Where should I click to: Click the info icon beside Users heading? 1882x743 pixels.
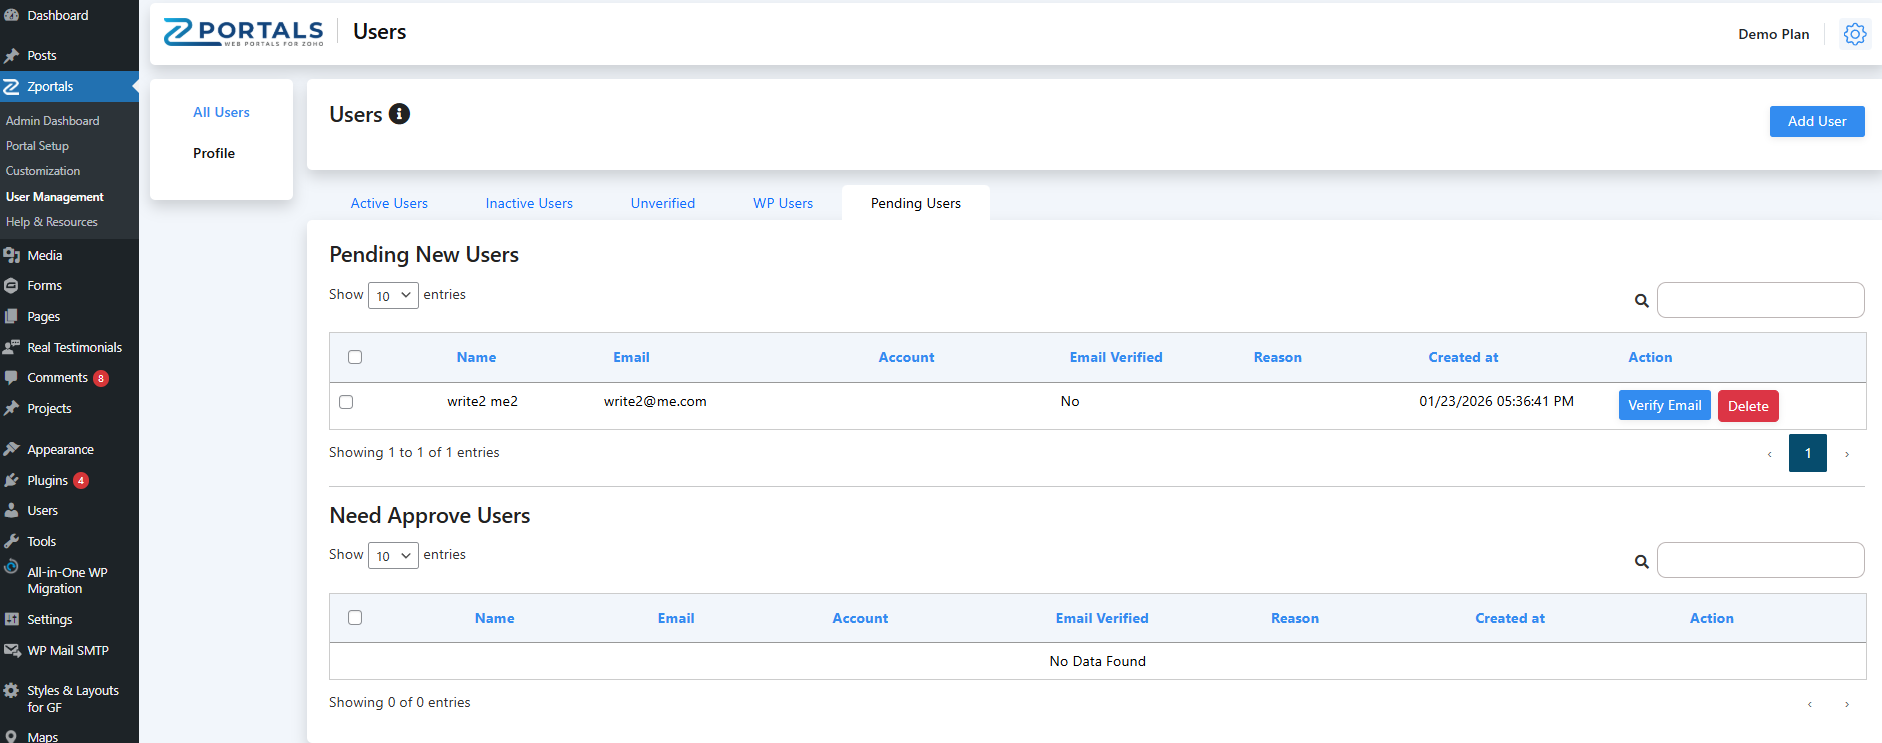[399, 114]
